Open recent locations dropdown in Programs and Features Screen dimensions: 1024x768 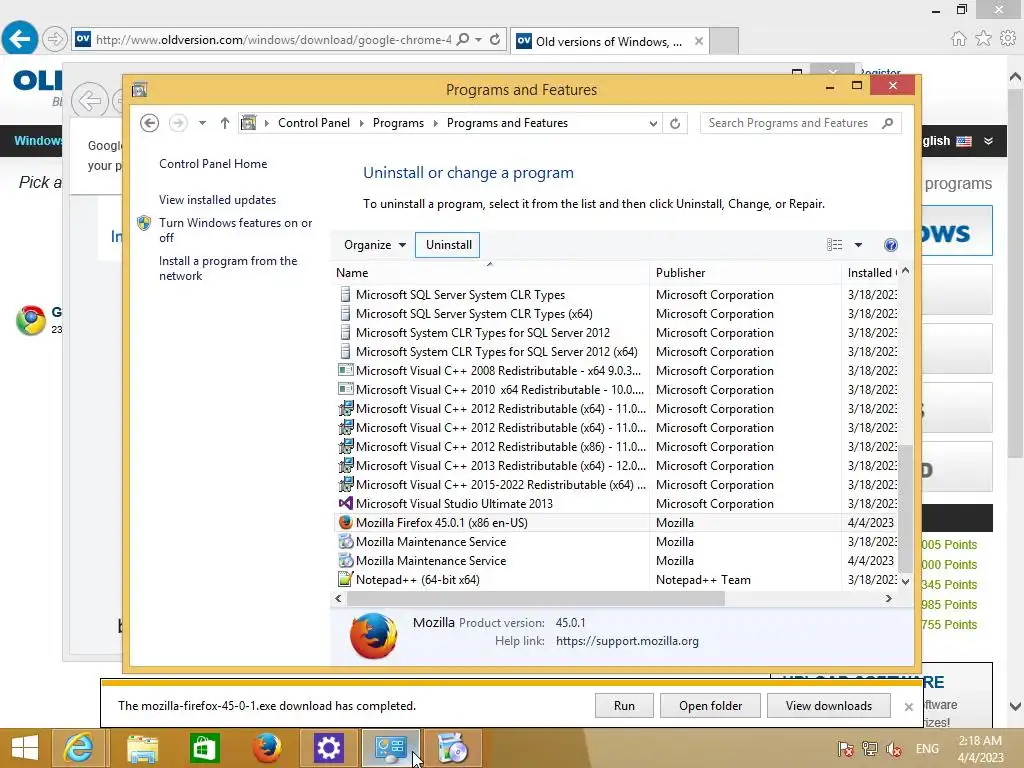202,123
